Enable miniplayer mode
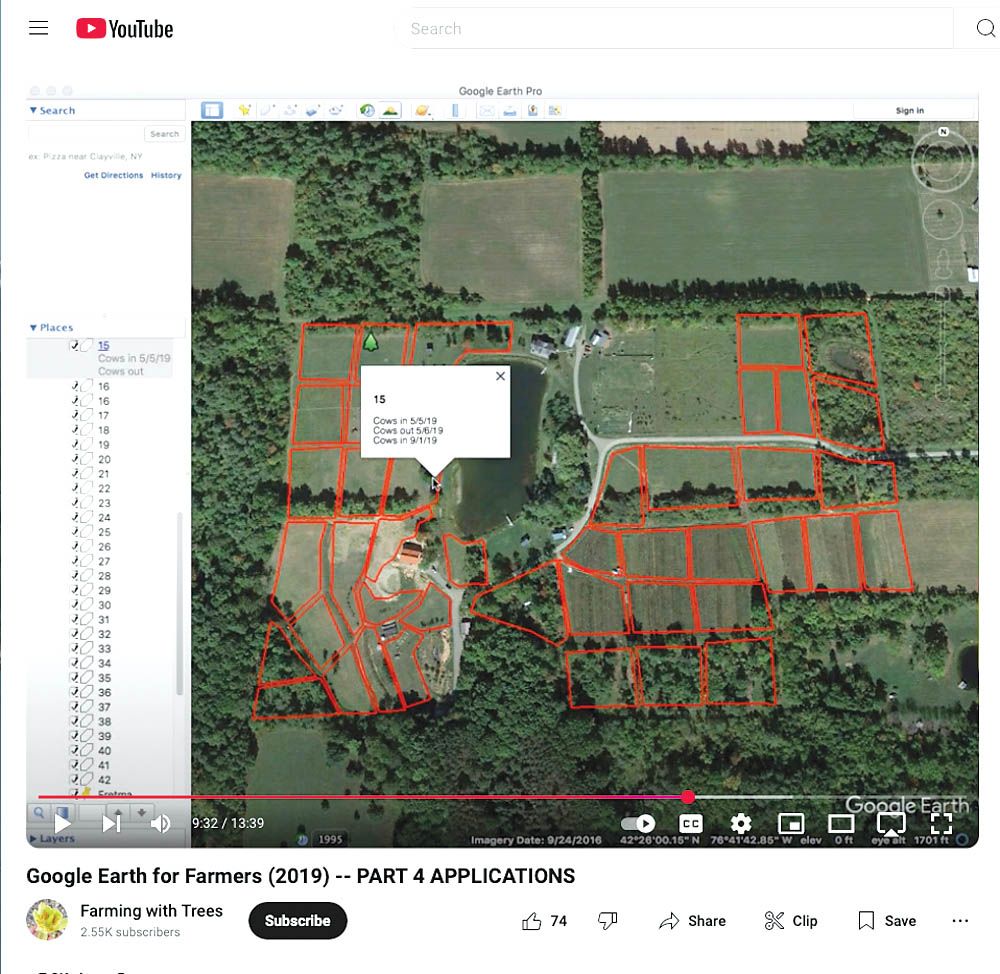Screen dimensions: 1000x974 pyautogui.click(x=791, y=823)
